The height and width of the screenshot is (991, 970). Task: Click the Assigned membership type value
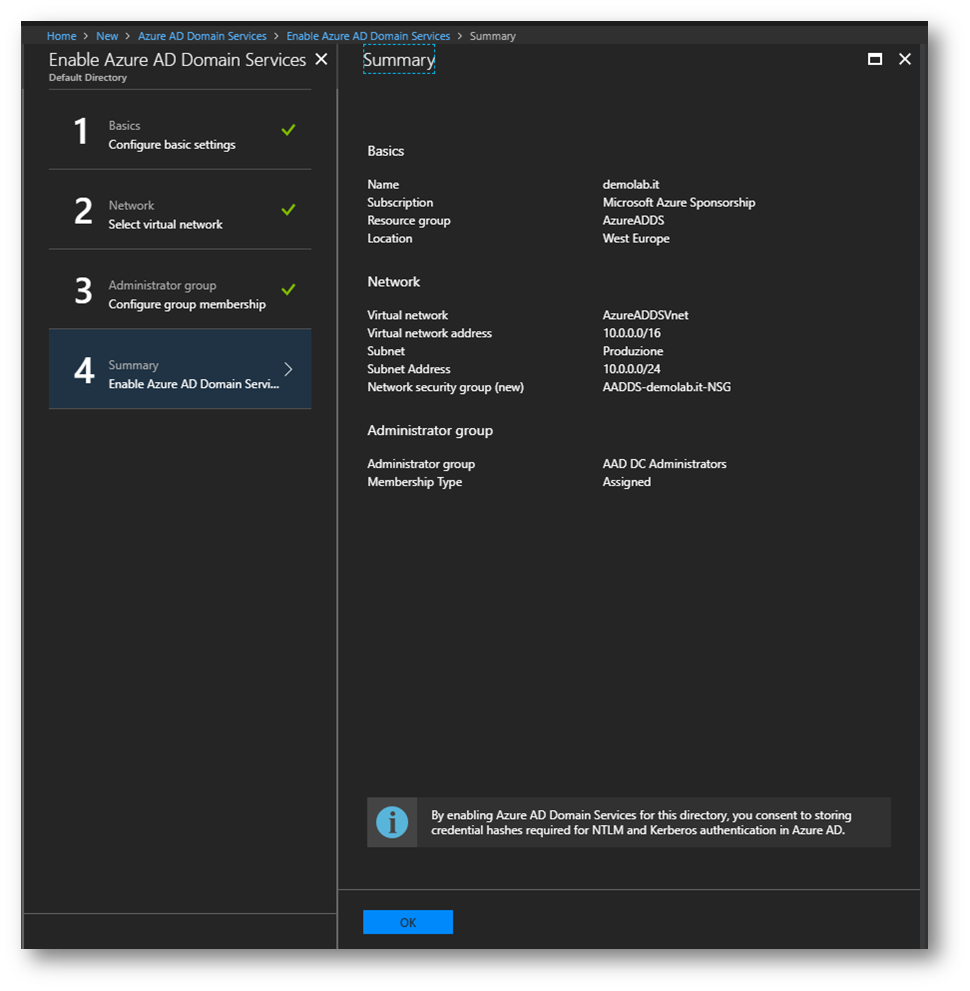point(626,482)
